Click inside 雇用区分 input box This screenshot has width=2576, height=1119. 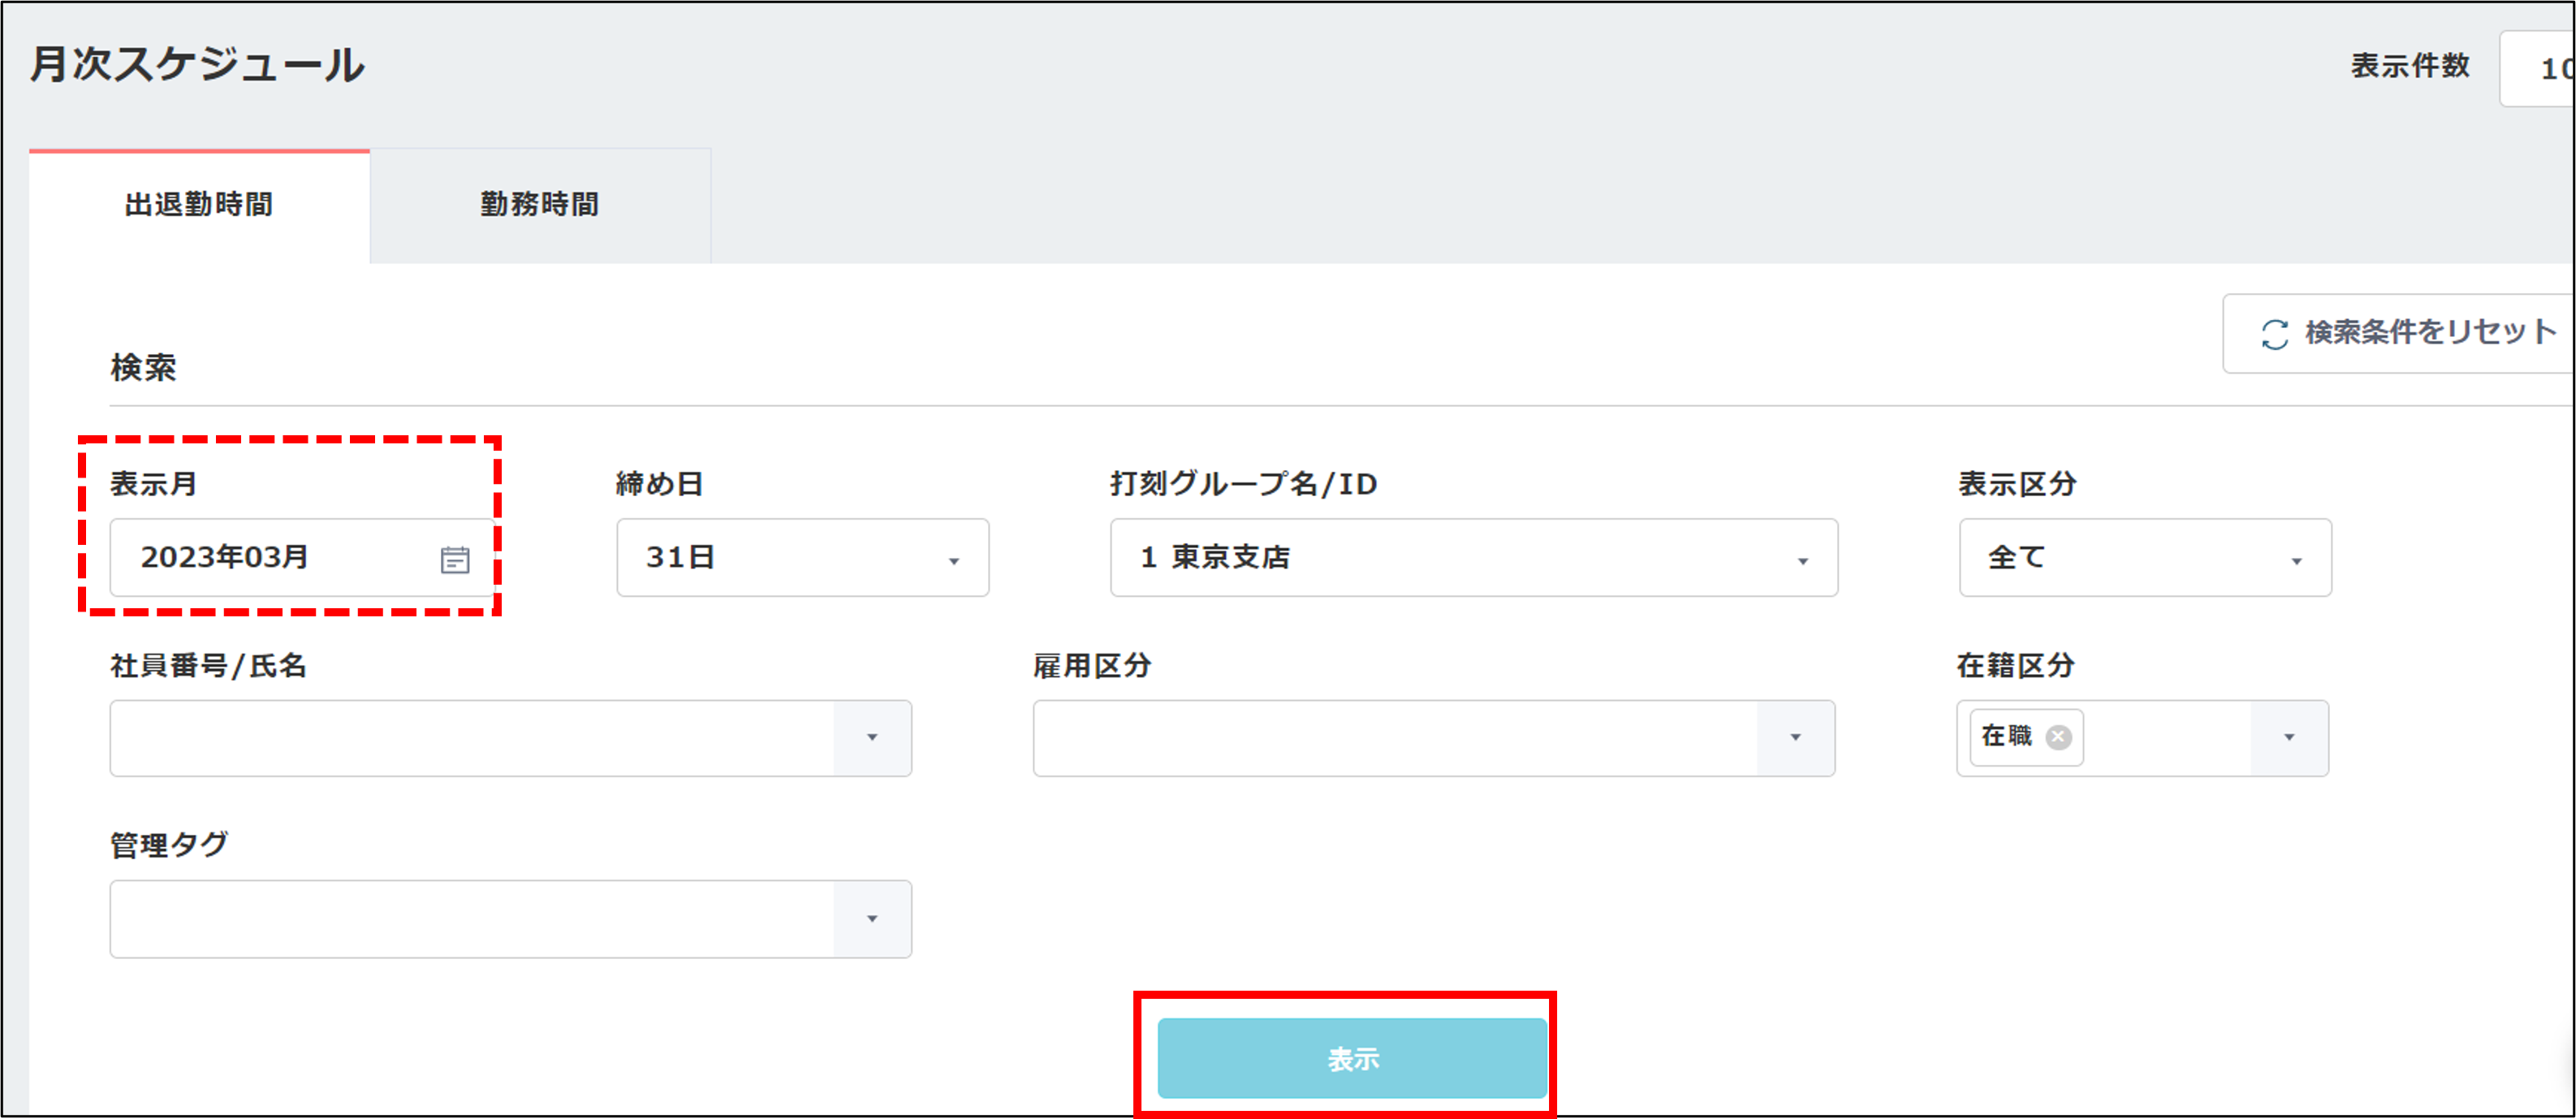coord(1394,738)
